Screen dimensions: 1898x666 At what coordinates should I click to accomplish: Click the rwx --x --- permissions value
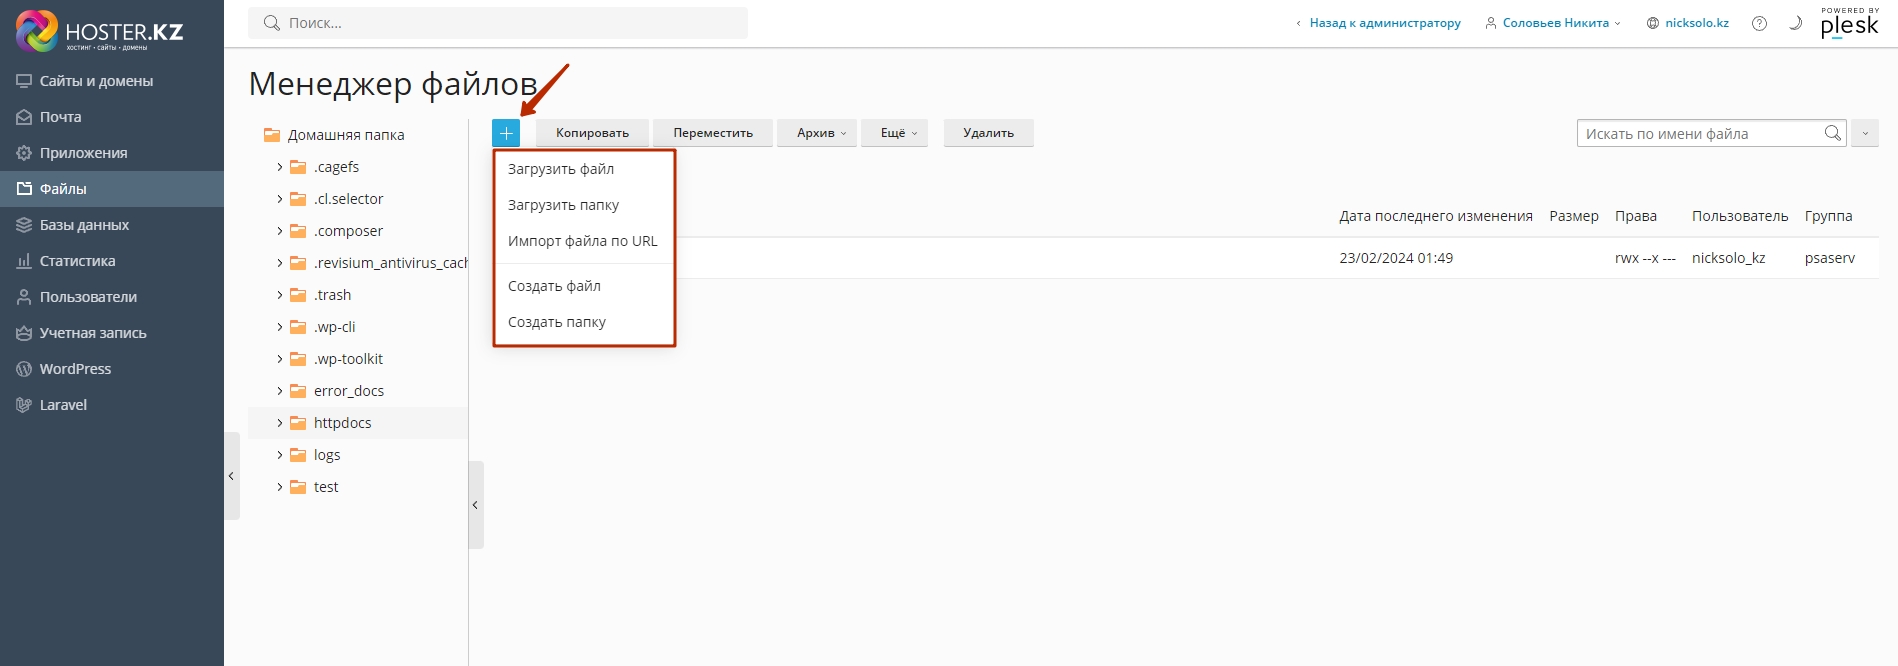pos(1645,258)
